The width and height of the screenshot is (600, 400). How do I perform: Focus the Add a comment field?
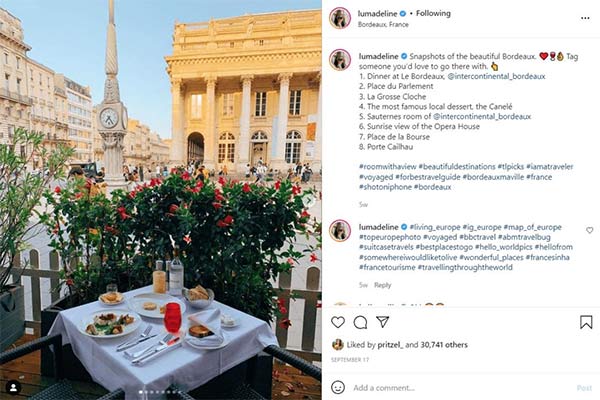[x=384, y=388]
